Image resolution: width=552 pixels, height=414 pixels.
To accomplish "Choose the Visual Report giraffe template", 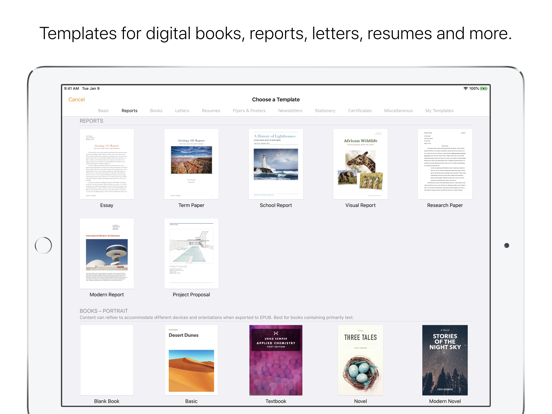I will point(360,164).
